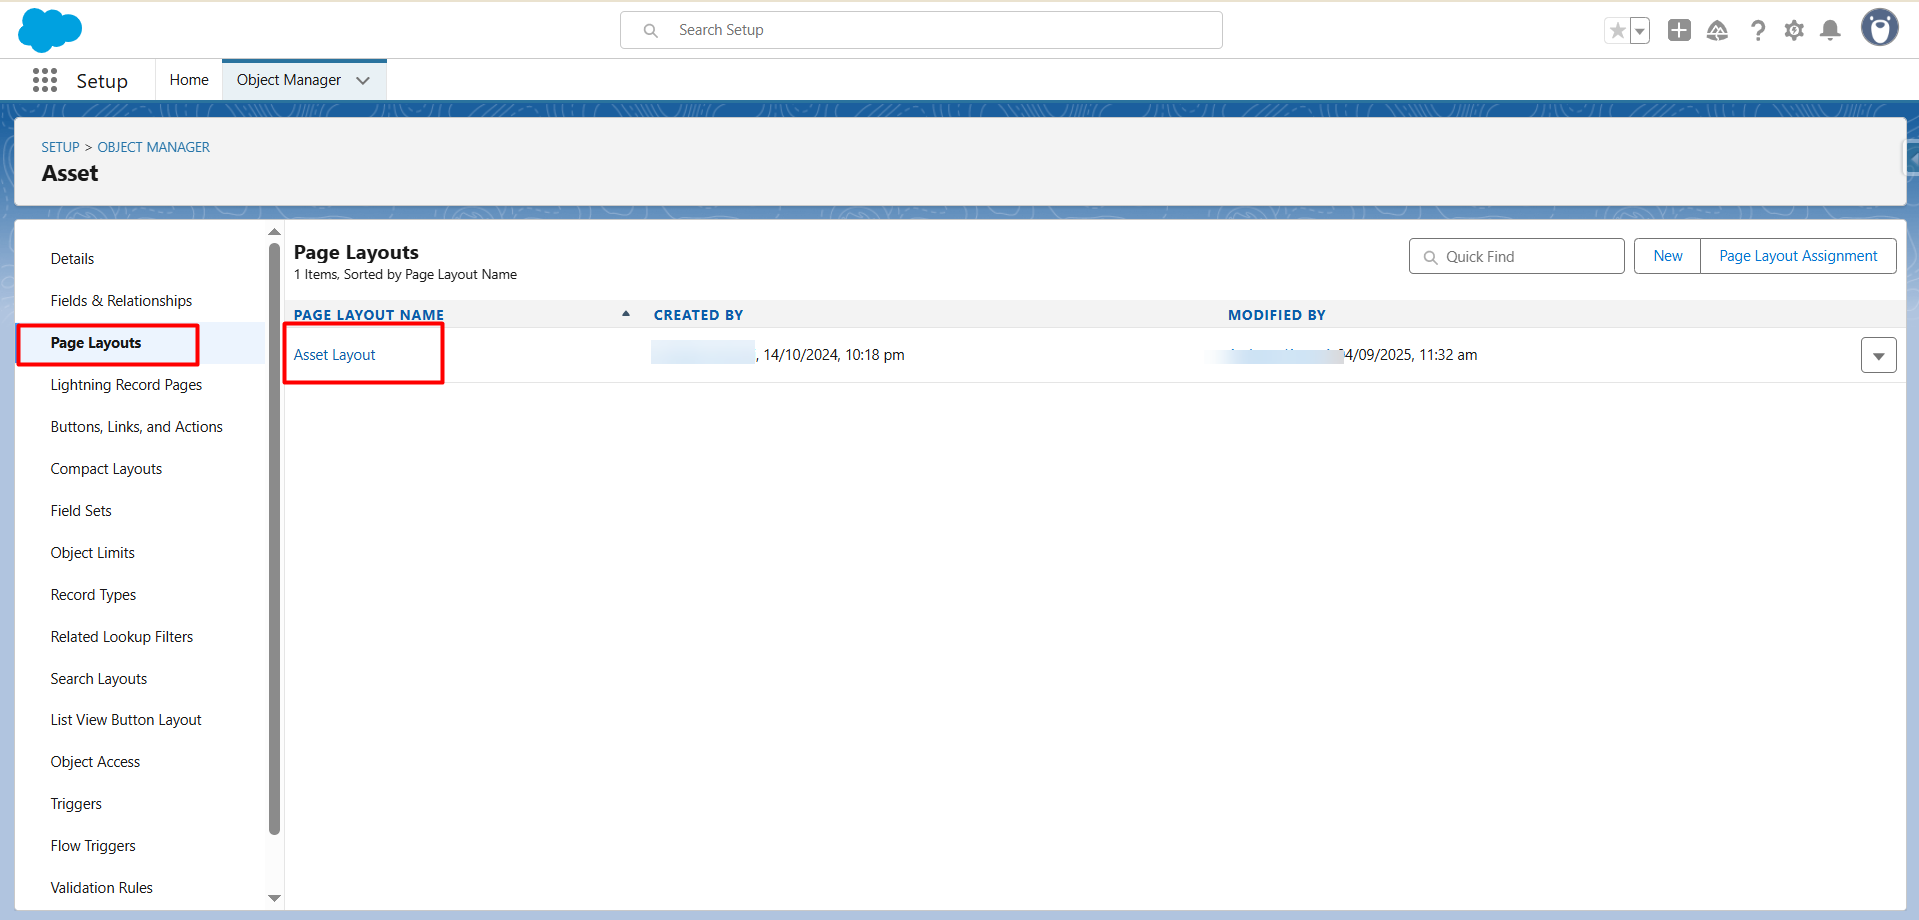
Task: Open Lightning Record Pages in the sidebar
Action: tap(126, 385)
